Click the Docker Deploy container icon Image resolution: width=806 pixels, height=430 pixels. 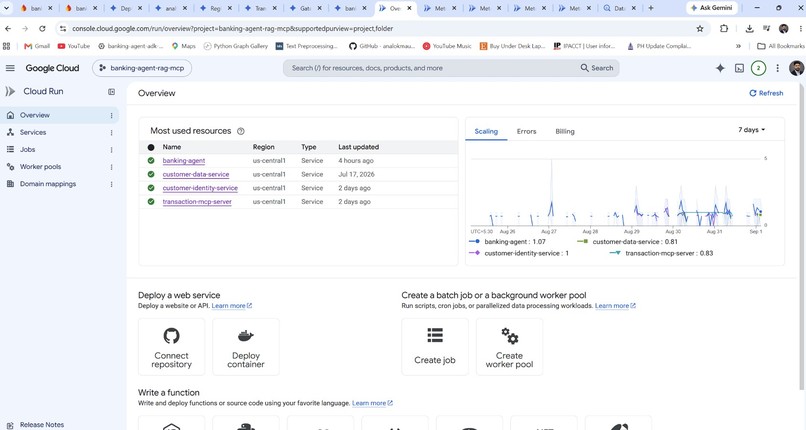(246, 335)
